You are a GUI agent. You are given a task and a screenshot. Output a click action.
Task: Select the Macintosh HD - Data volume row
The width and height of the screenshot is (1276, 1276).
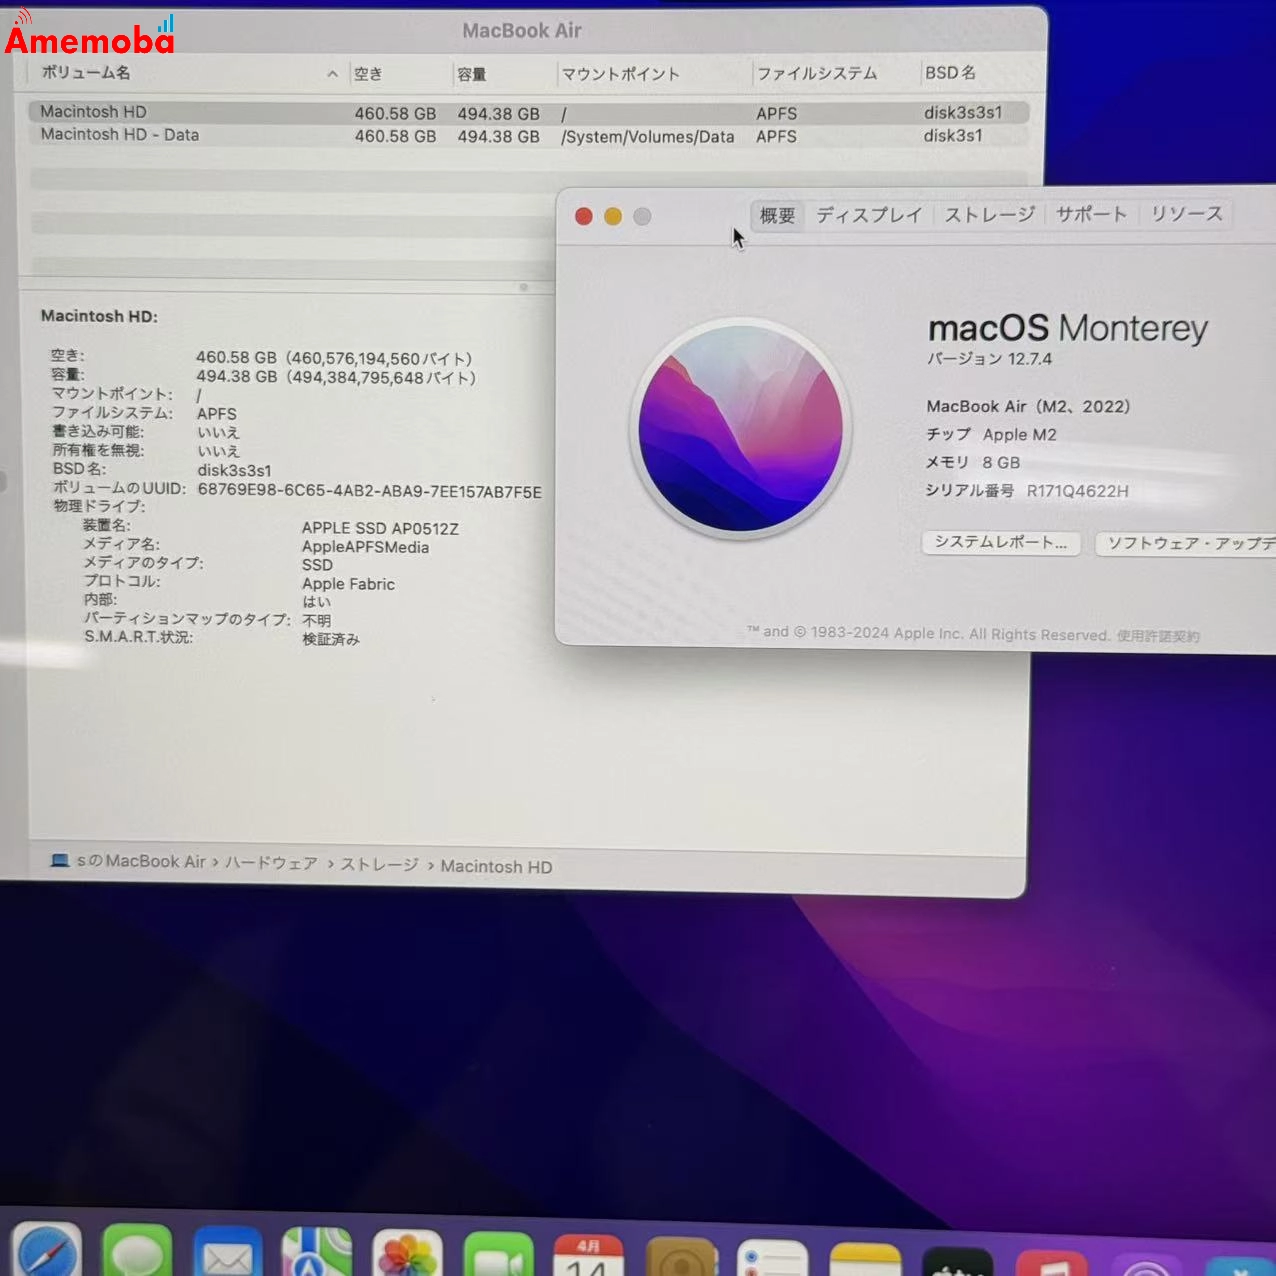pos(300,135)
